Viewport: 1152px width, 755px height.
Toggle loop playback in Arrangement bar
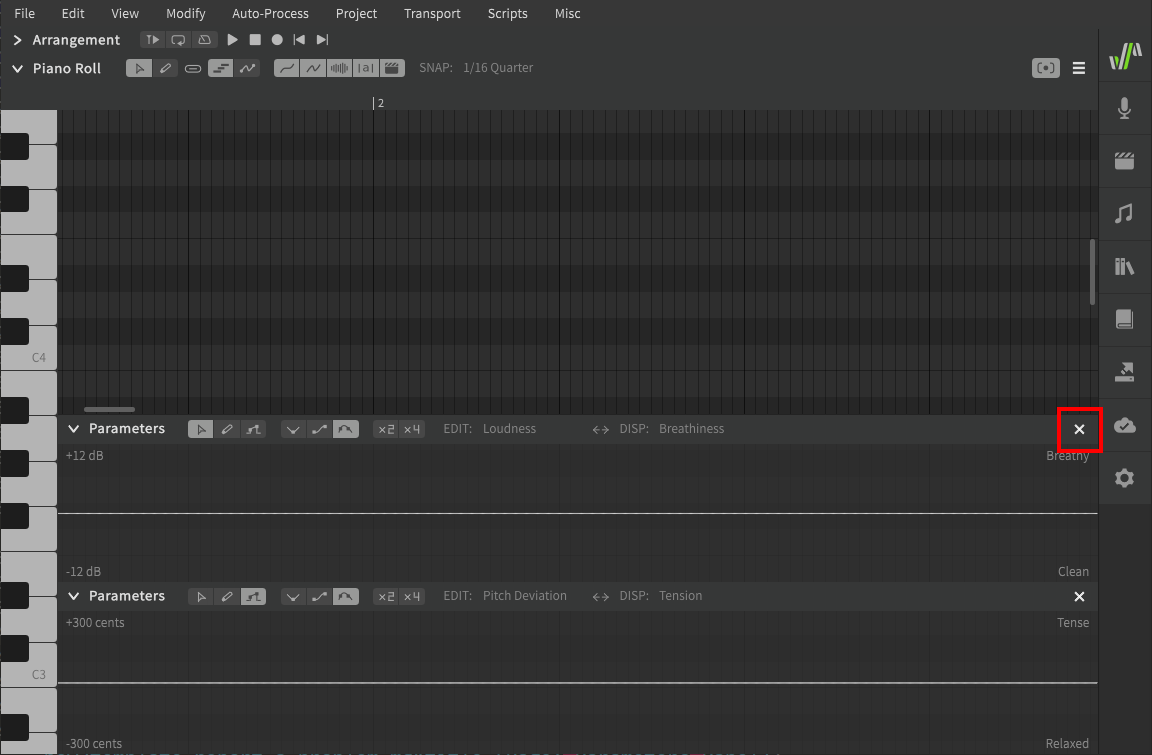(179, 40)
